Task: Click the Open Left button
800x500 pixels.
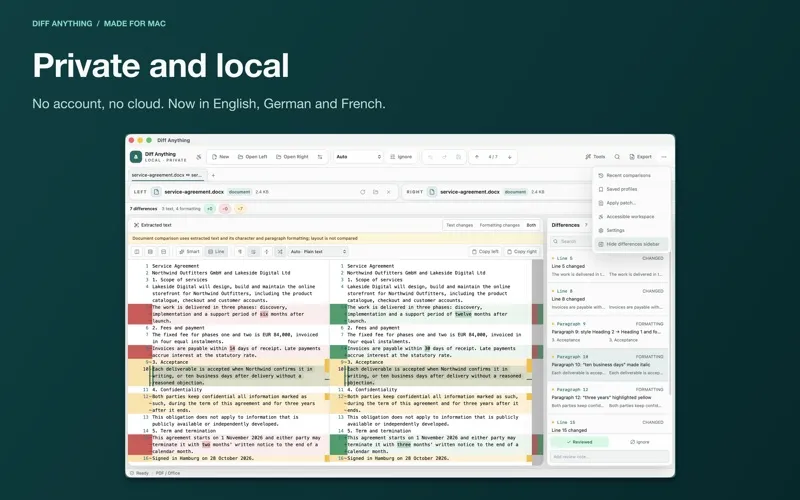Action: [253, 157]
